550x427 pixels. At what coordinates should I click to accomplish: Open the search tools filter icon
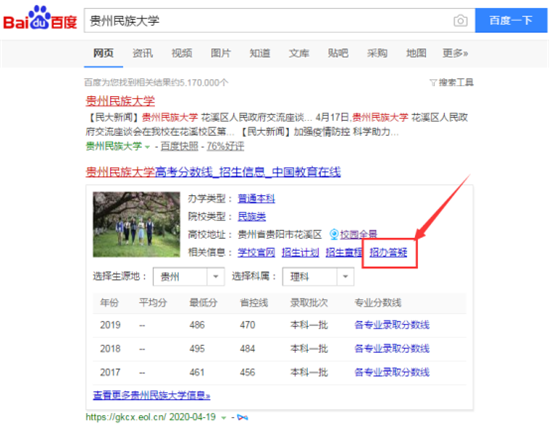click(433, 83)
